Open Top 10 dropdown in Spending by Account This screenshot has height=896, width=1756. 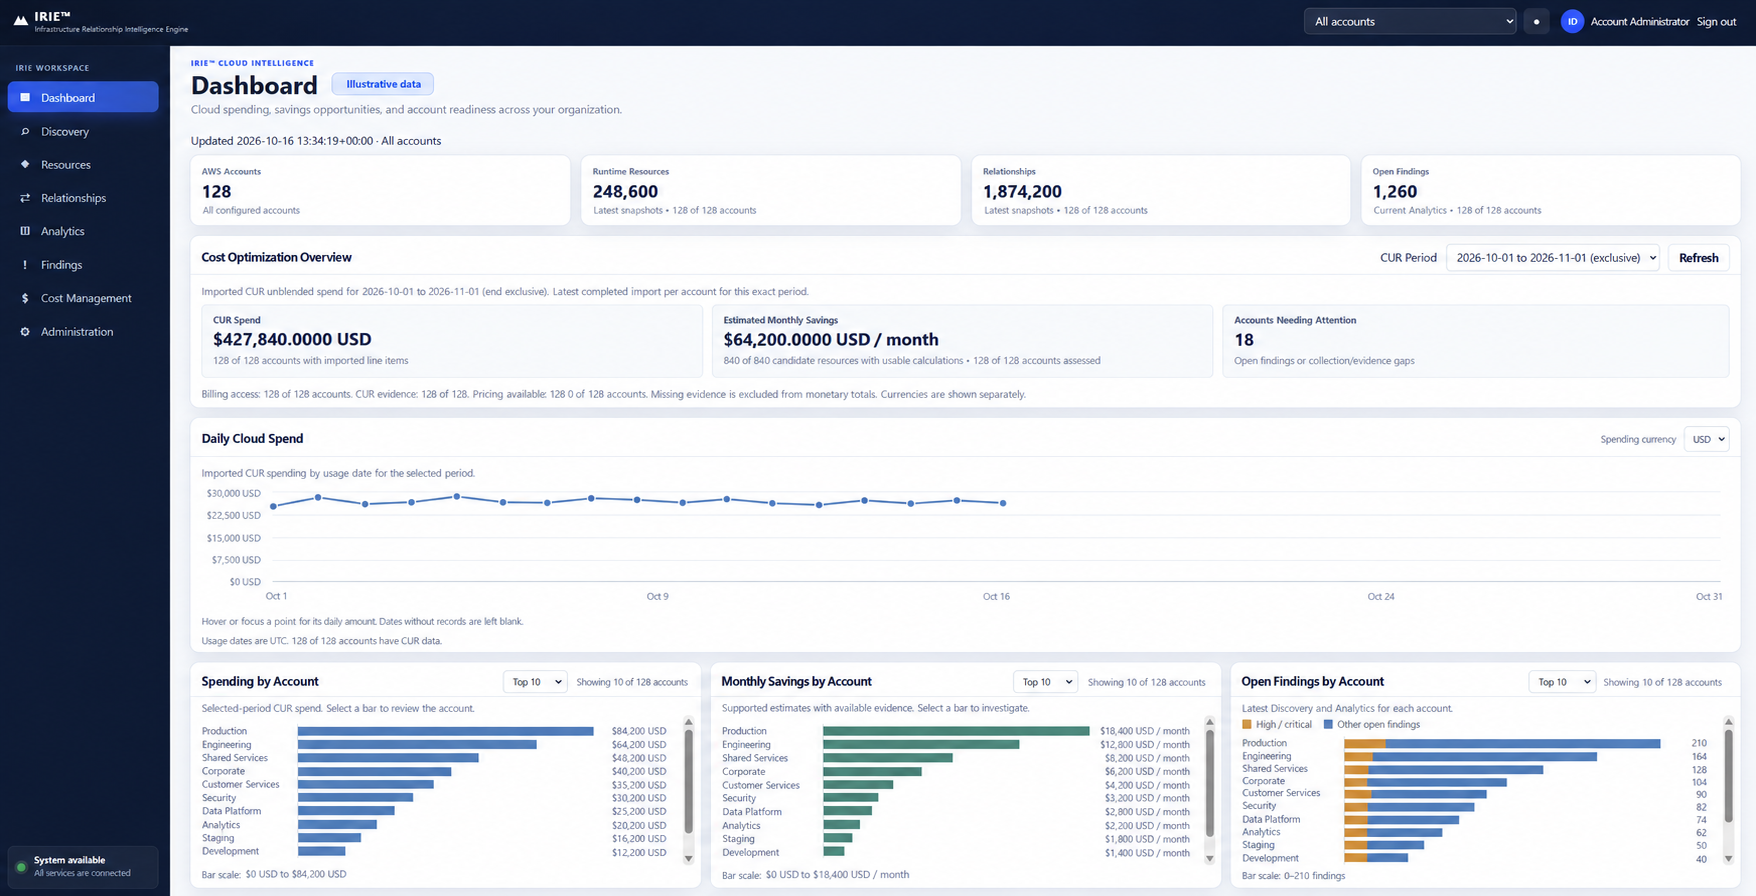(x=535, y=682)
